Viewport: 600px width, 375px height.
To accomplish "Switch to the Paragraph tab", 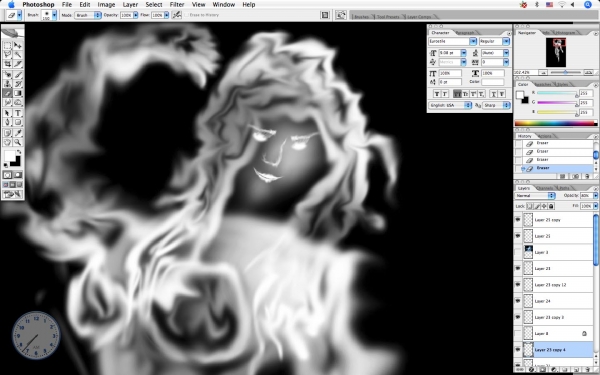I will tap(465, 33).
